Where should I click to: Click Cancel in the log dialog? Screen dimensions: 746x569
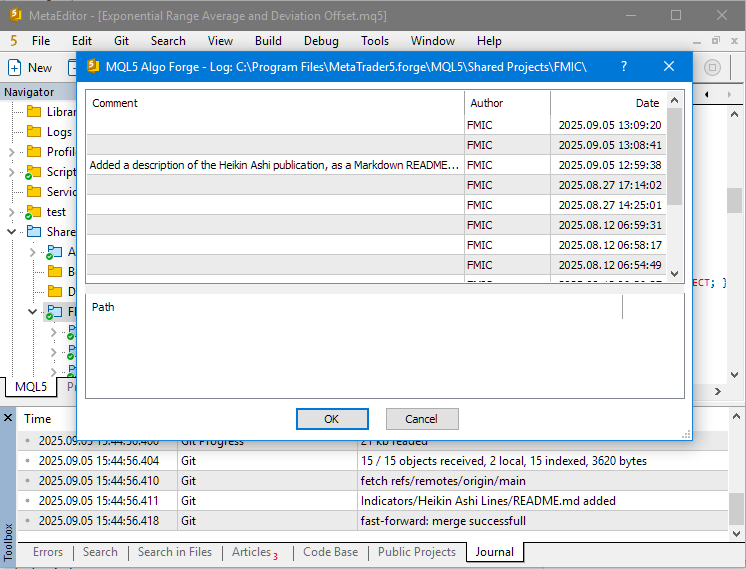tap(422, 419)
